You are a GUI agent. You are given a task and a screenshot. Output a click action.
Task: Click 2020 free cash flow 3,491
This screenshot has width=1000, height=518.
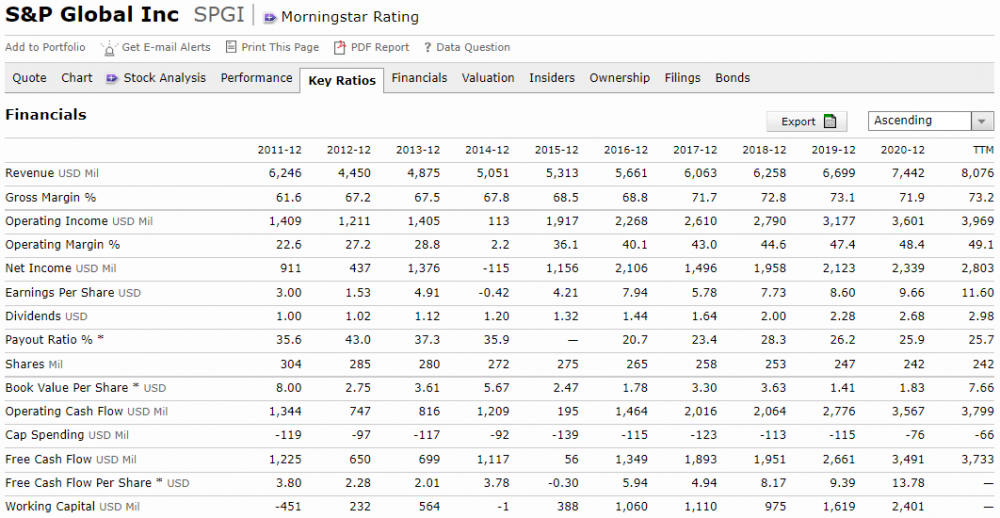point(908,459)
